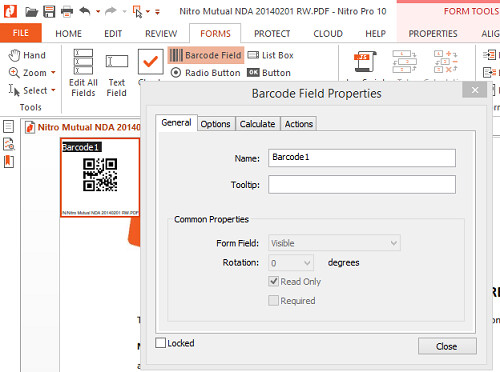Open the Form Field visibility dropdown
Image resolution: width=500 pixels, height=372 pixels.
[334, 243]
